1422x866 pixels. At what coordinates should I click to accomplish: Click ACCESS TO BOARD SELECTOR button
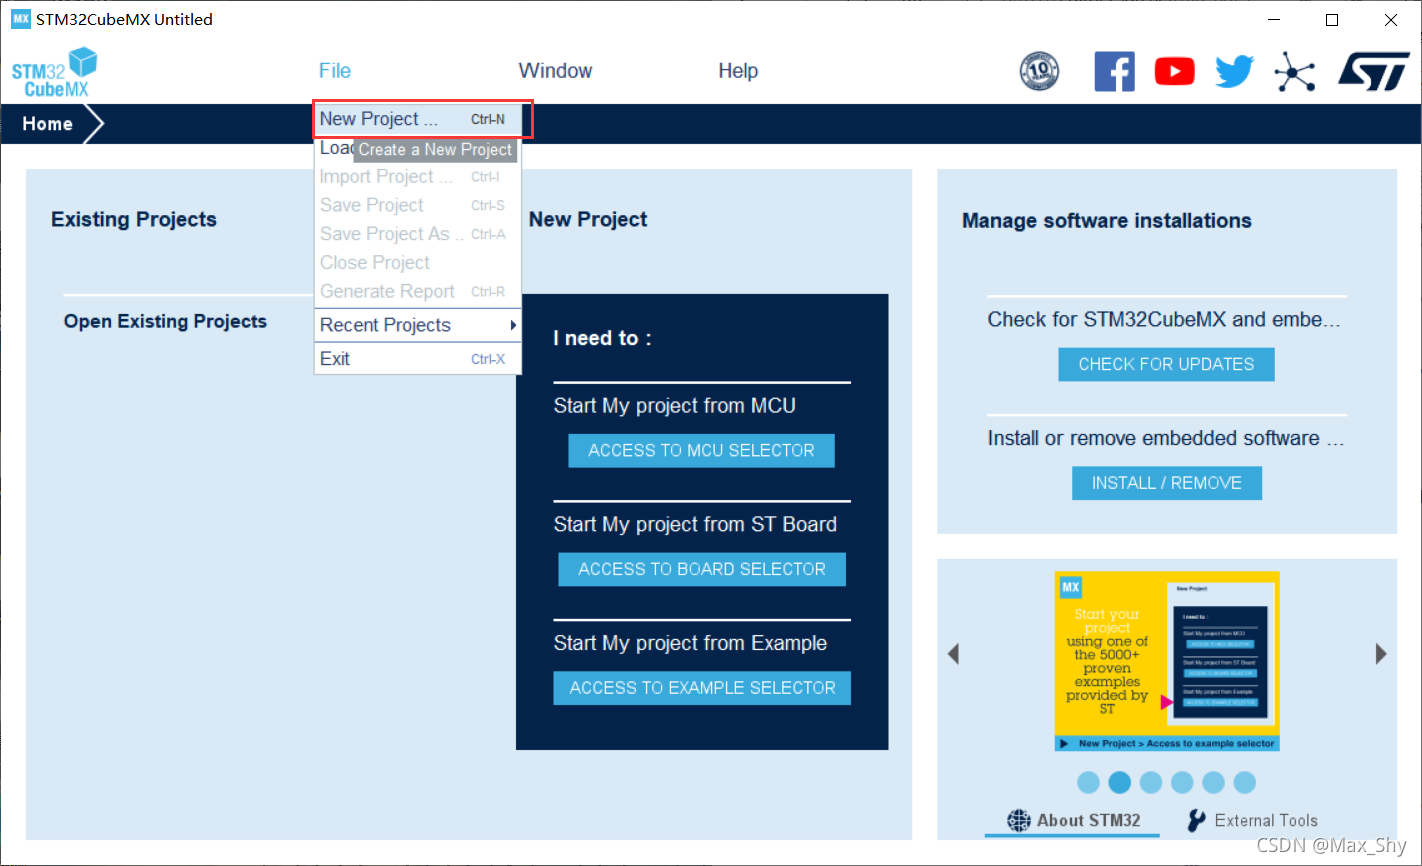point(702,570)
